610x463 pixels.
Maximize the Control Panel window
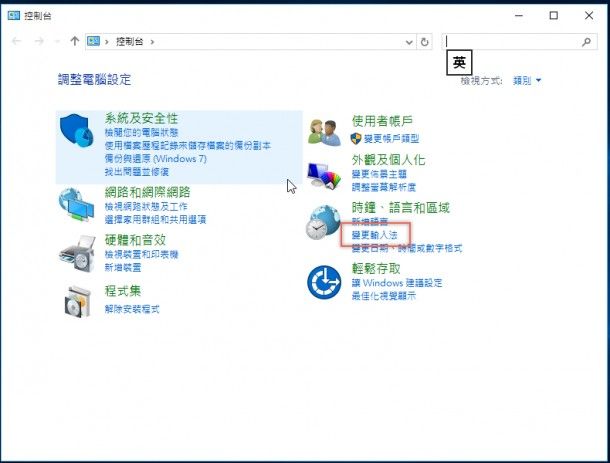pyautogui.click(x=554, y=16)
